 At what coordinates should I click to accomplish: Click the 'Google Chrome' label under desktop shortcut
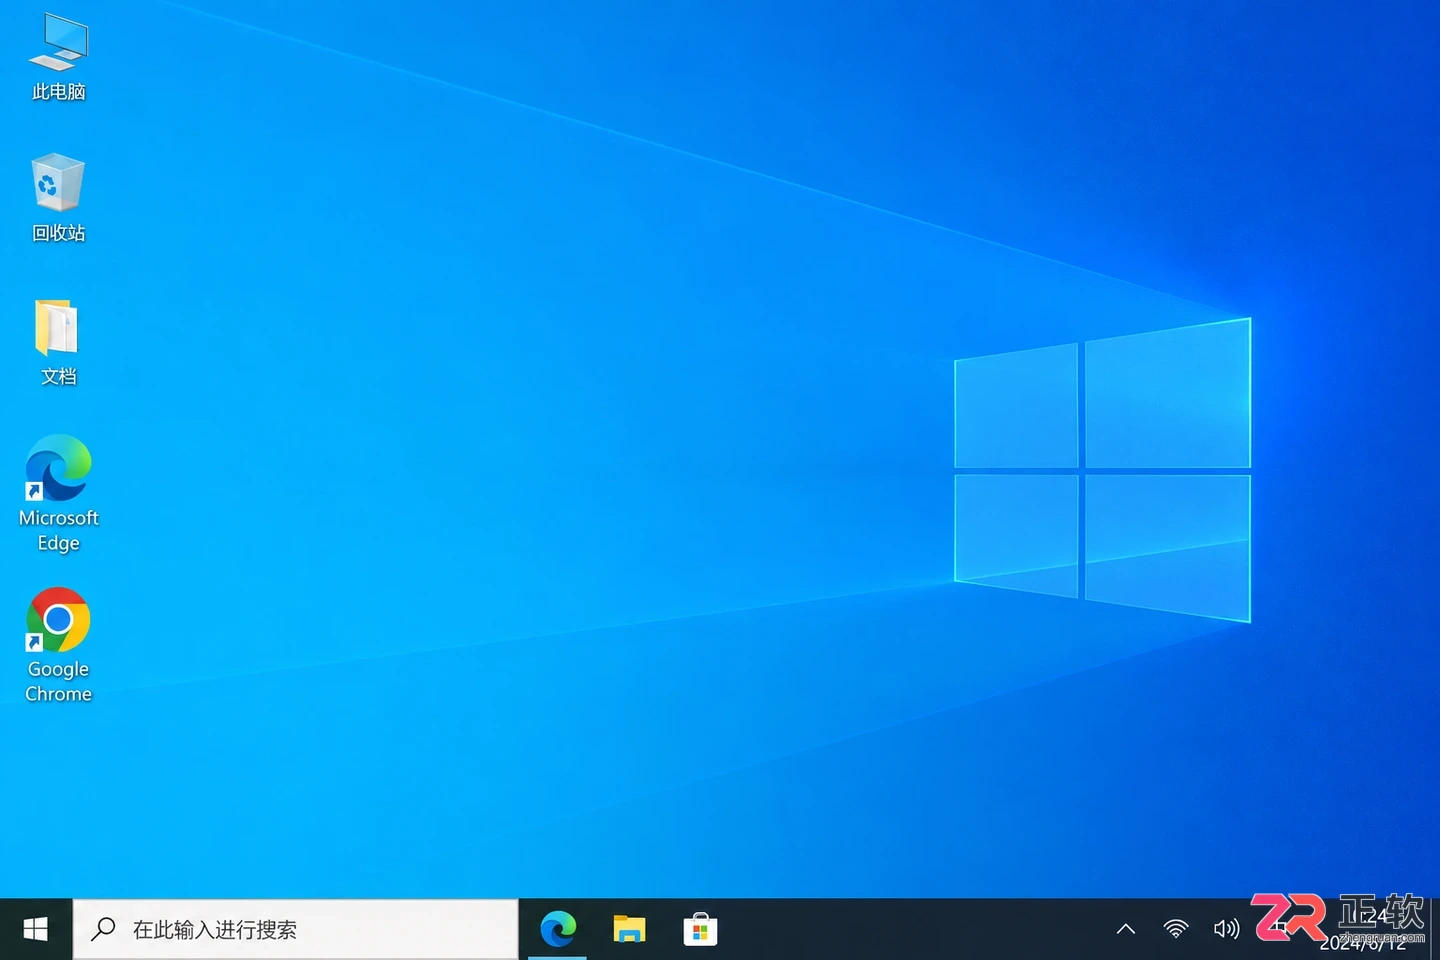pyautogui.click(x=58, y=681)
